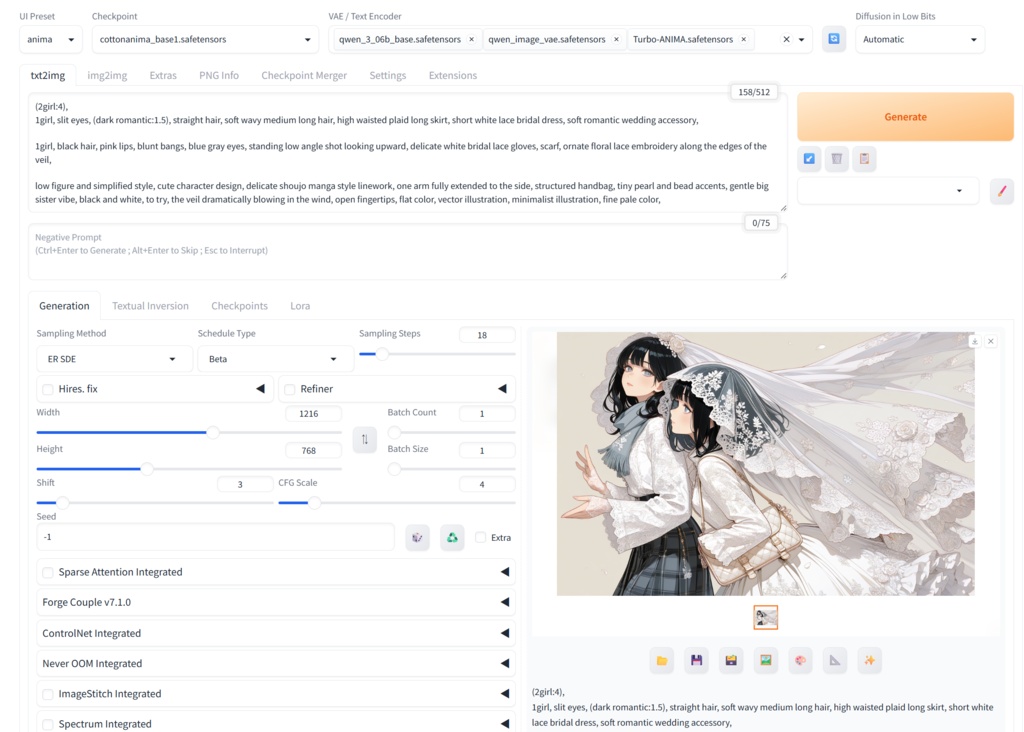This screenshot has width=1024, height=732.
Task: Enable ImageStitch Integrated
Action: tap(48, 694)
